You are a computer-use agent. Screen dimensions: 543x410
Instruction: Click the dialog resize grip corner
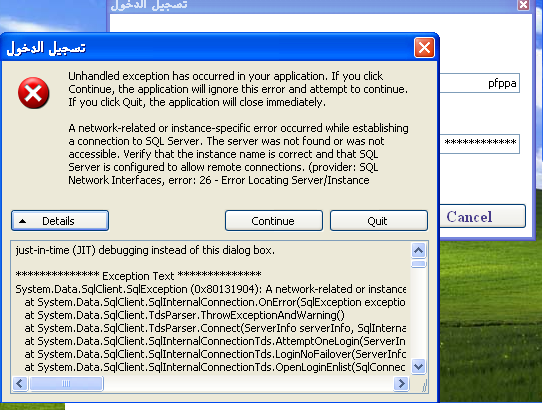[425, 386]
